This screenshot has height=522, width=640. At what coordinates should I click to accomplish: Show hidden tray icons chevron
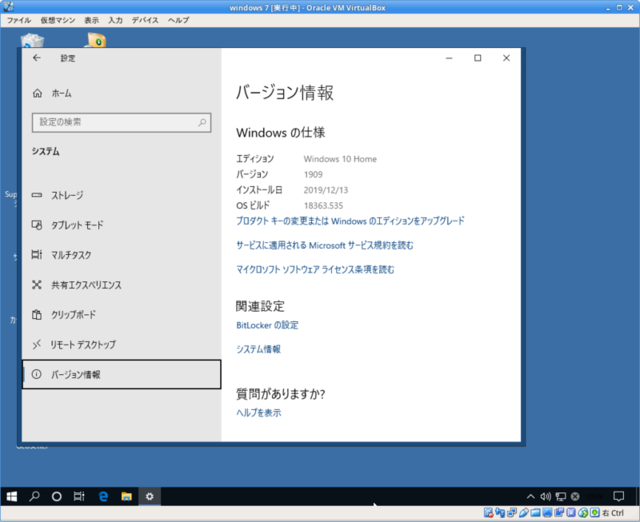pyautogui.click(x=531, y=496)
